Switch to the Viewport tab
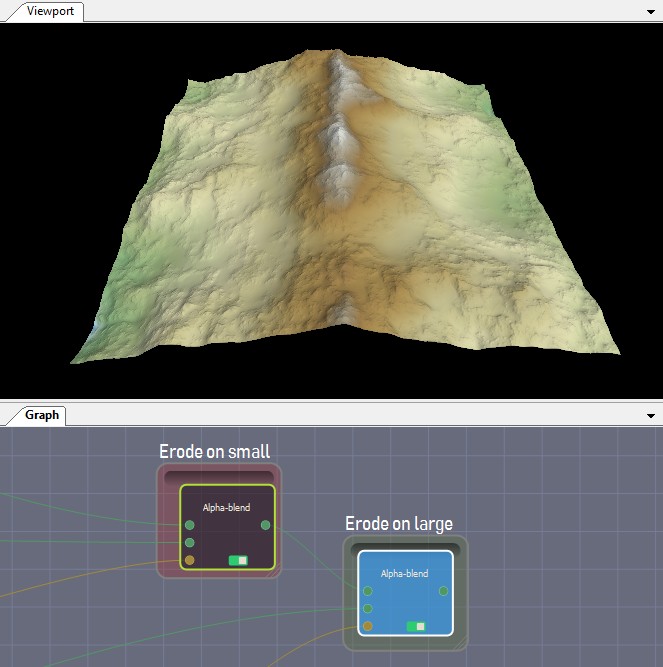 pos(50,11)
